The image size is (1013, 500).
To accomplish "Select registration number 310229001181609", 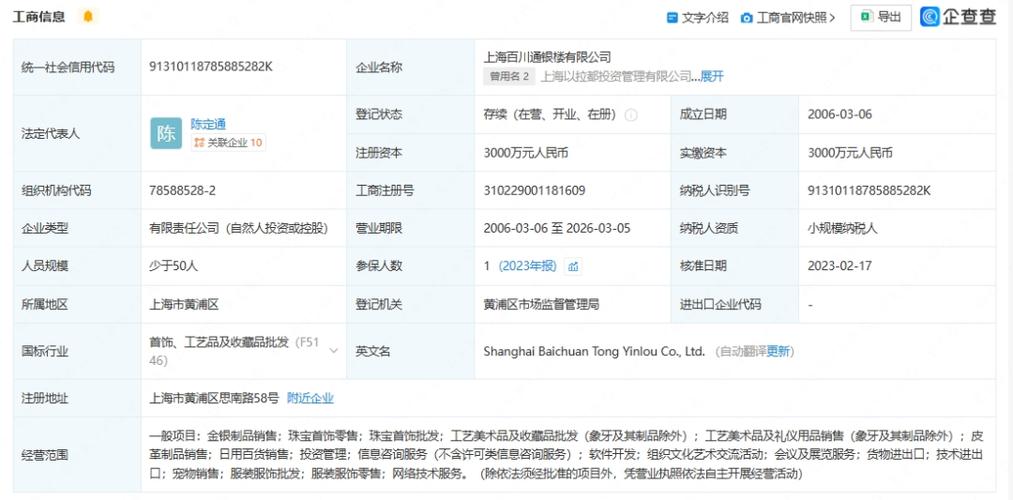I will [x=534, y=191].
